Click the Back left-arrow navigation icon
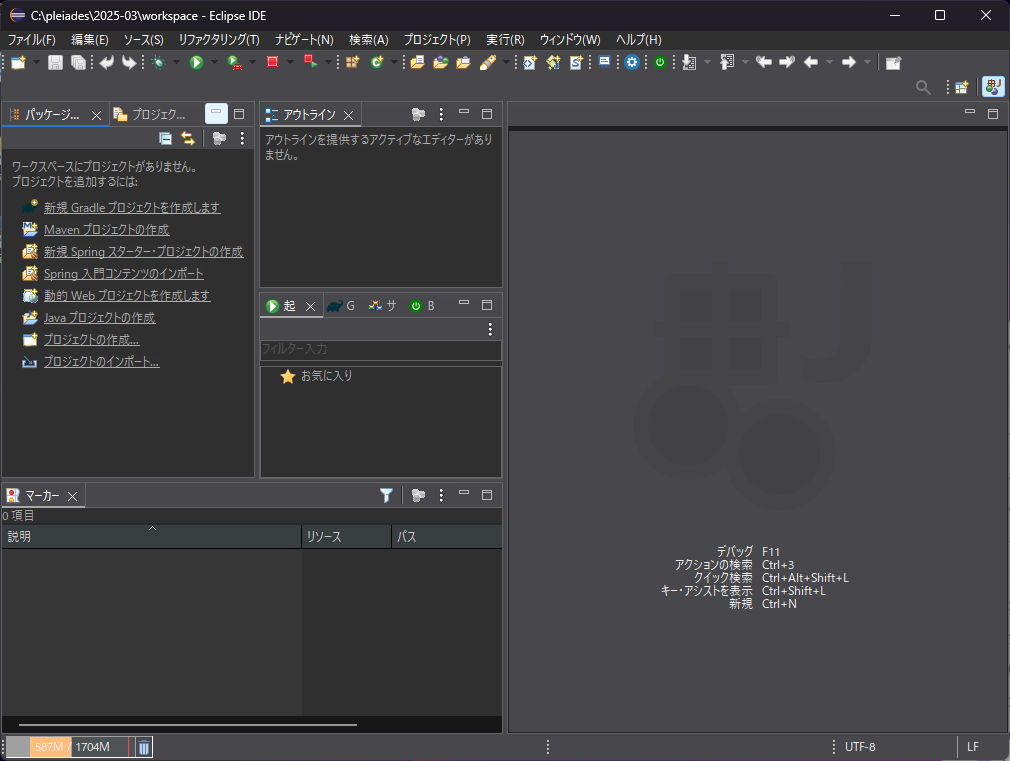 tap(811, 63)
